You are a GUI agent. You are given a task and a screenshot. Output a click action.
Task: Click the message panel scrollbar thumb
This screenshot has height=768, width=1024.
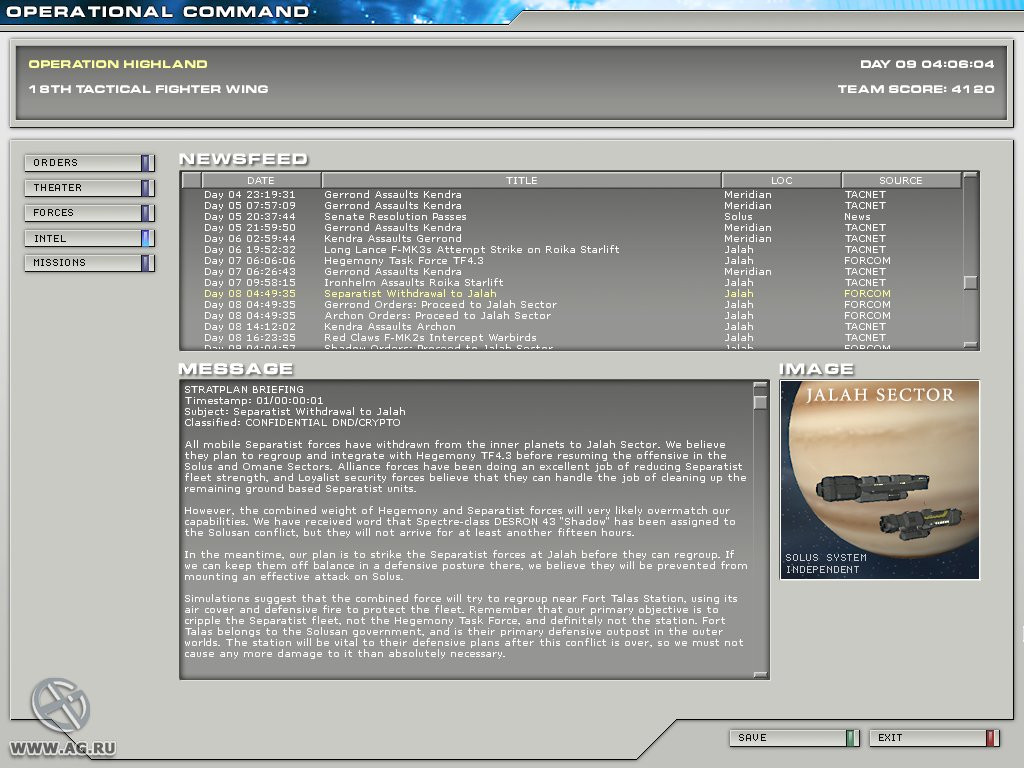(x=760, y=401)
